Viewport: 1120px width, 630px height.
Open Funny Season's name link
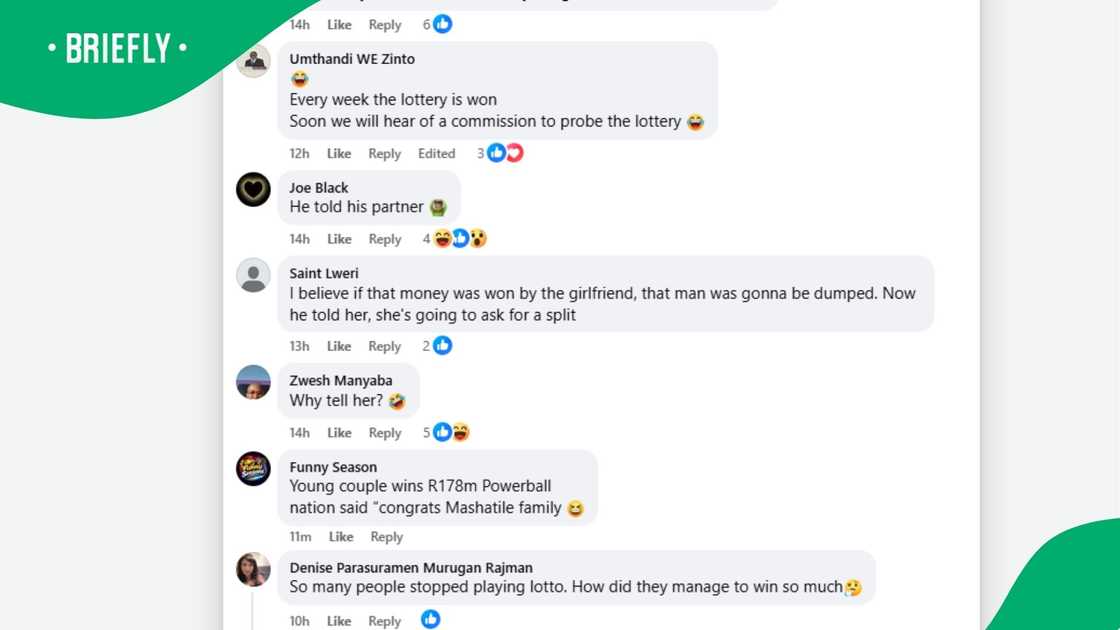tap(333, 467)
